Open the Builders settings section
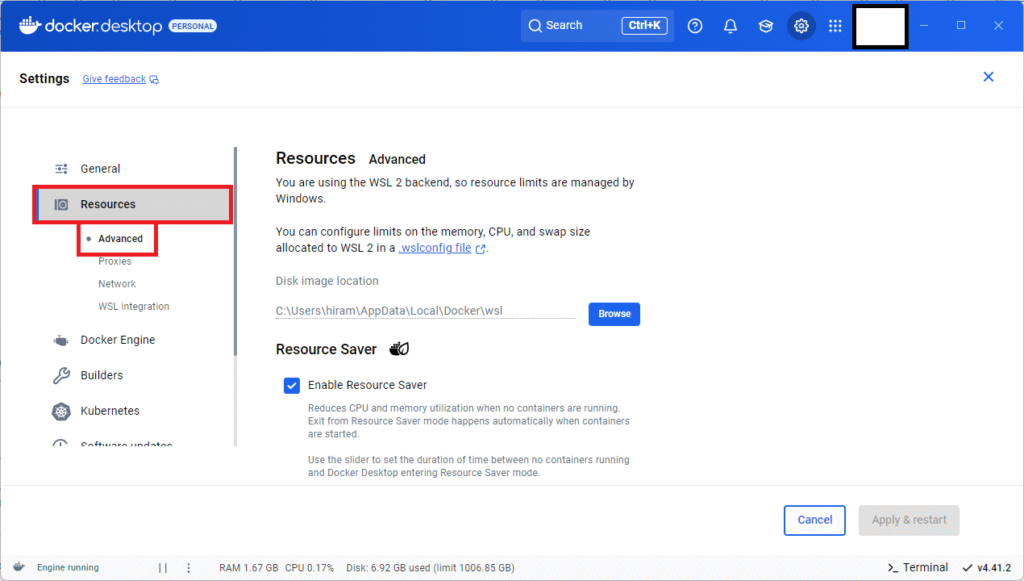 click(101, 375)
